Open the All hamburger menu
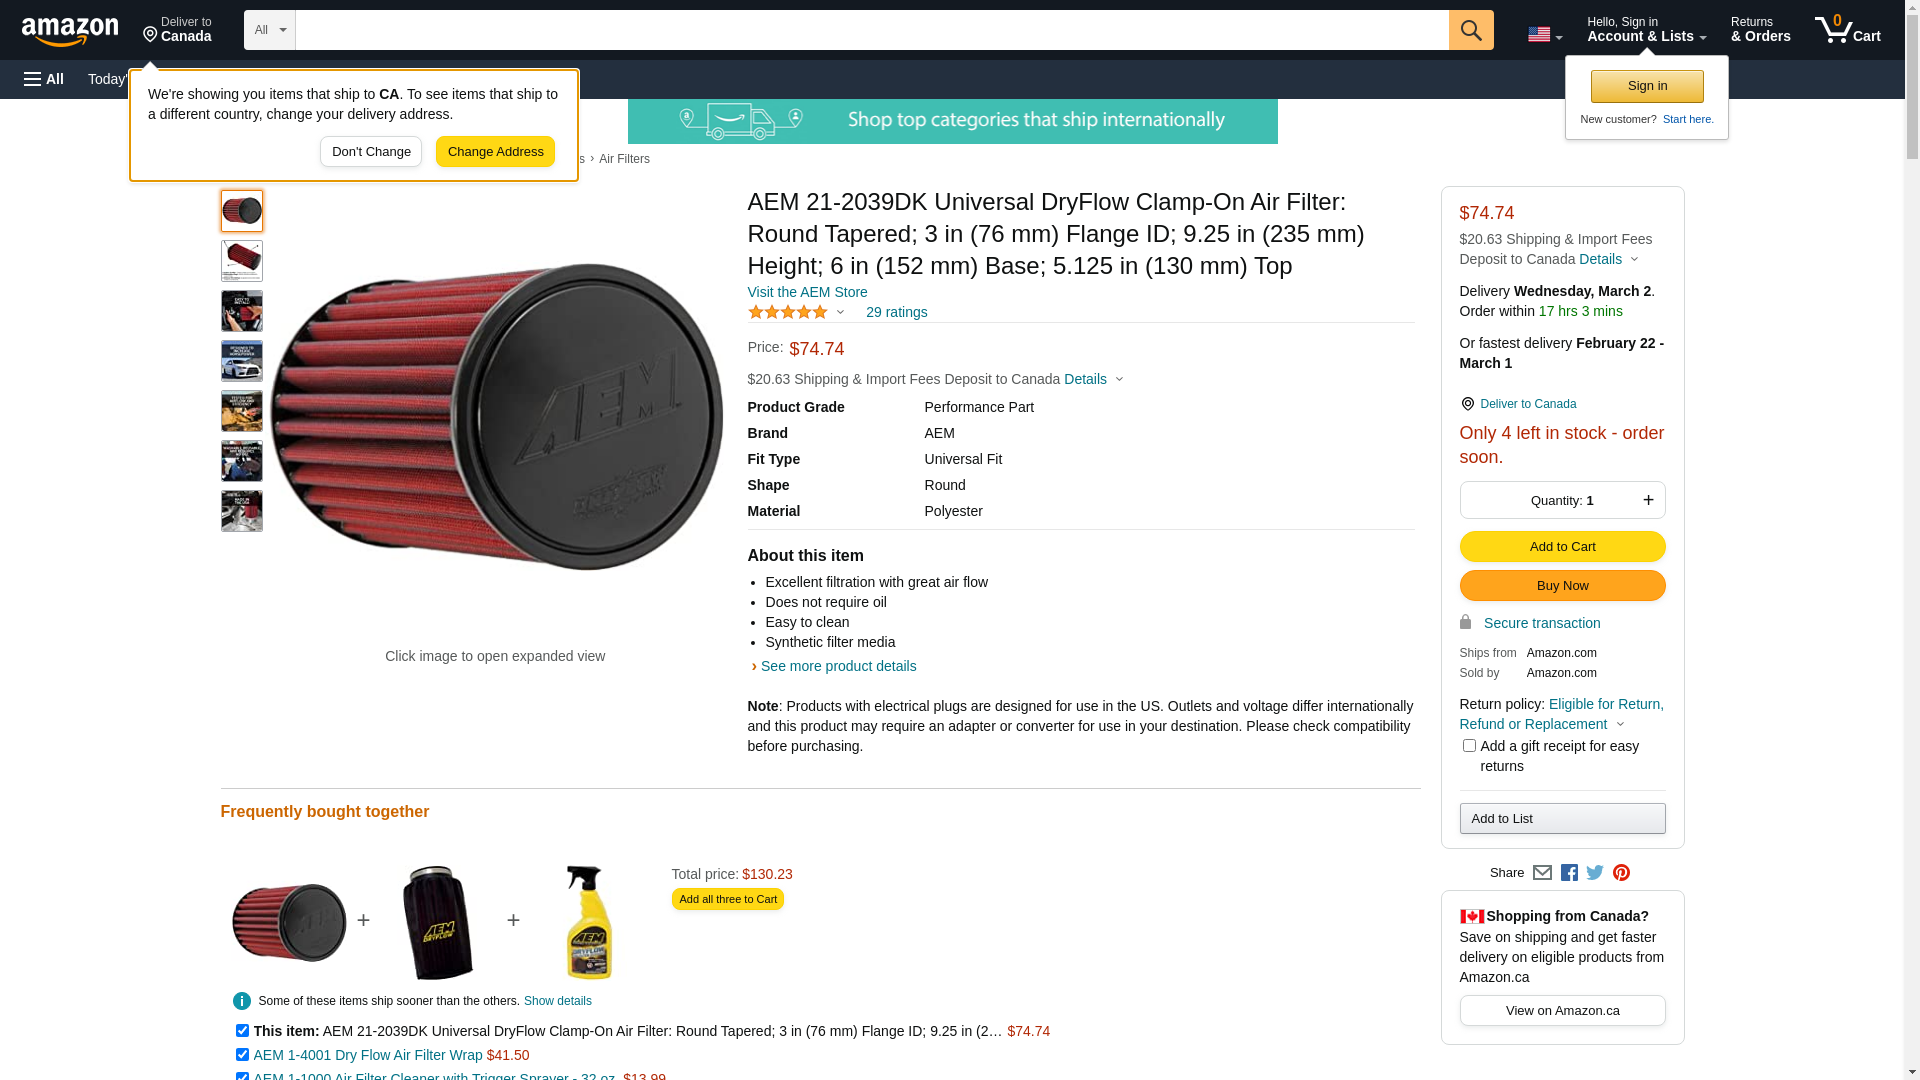This screenshot has width=1920, height=1080. 44,79
